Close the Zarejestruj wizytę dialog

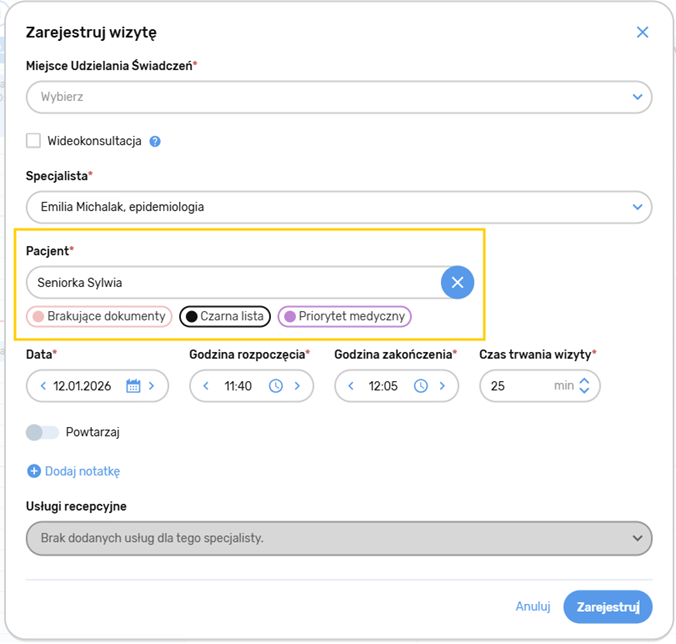click(642, 32)
